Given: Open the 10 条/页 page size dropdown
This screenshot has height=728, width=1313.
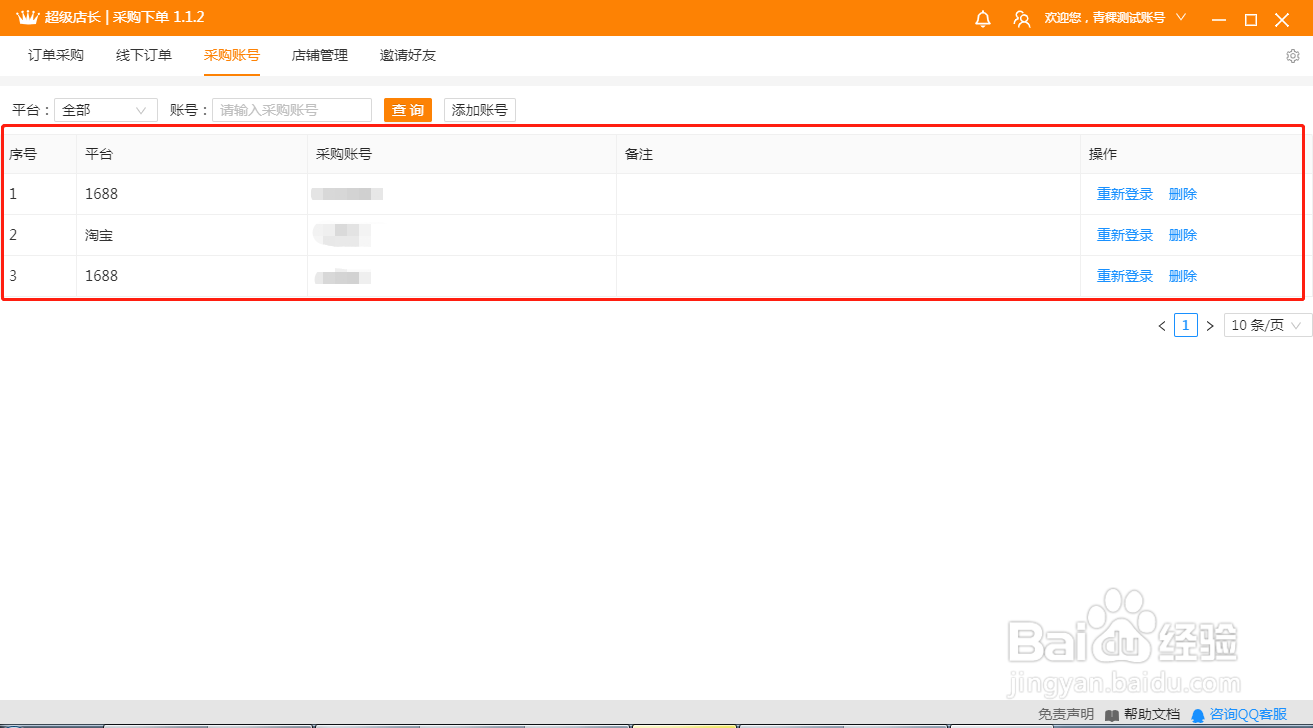Looking at the screenshot, I should pyautogui.click(x=1268, y=325).
